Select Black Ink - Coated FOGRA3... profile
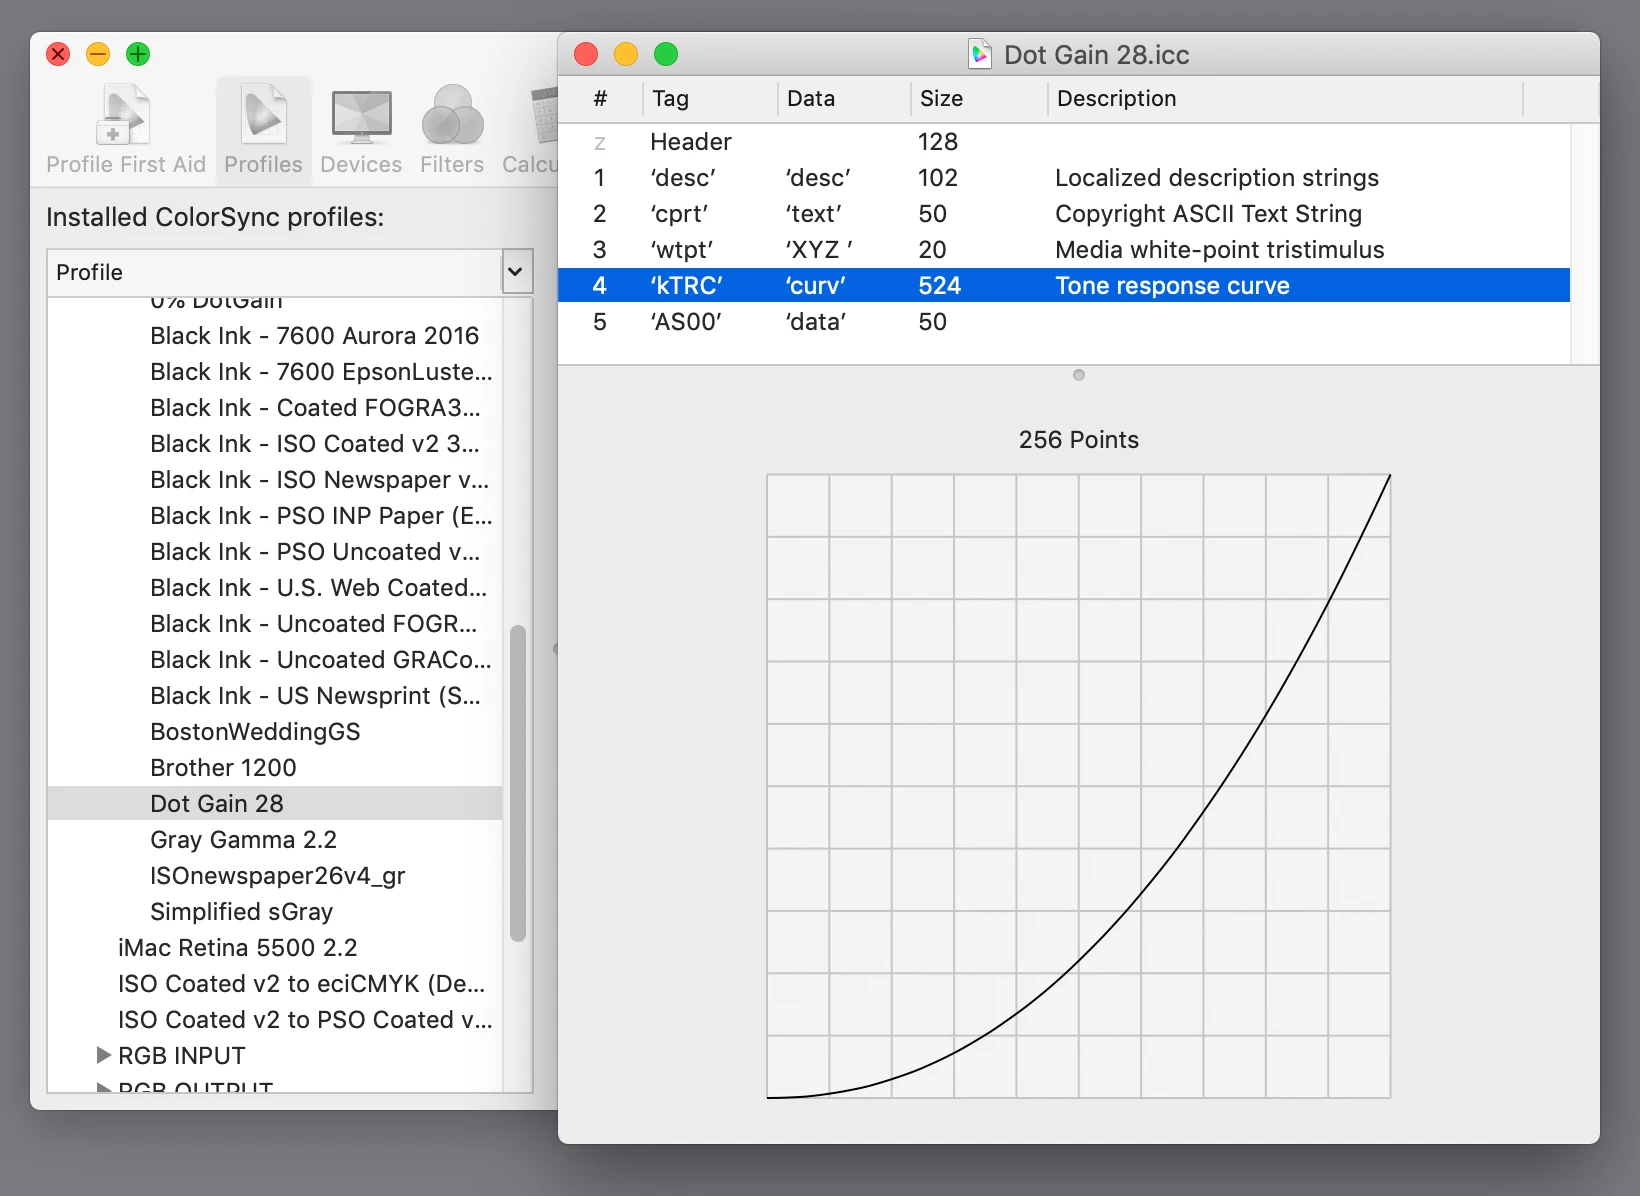 (x=275, y=408)
